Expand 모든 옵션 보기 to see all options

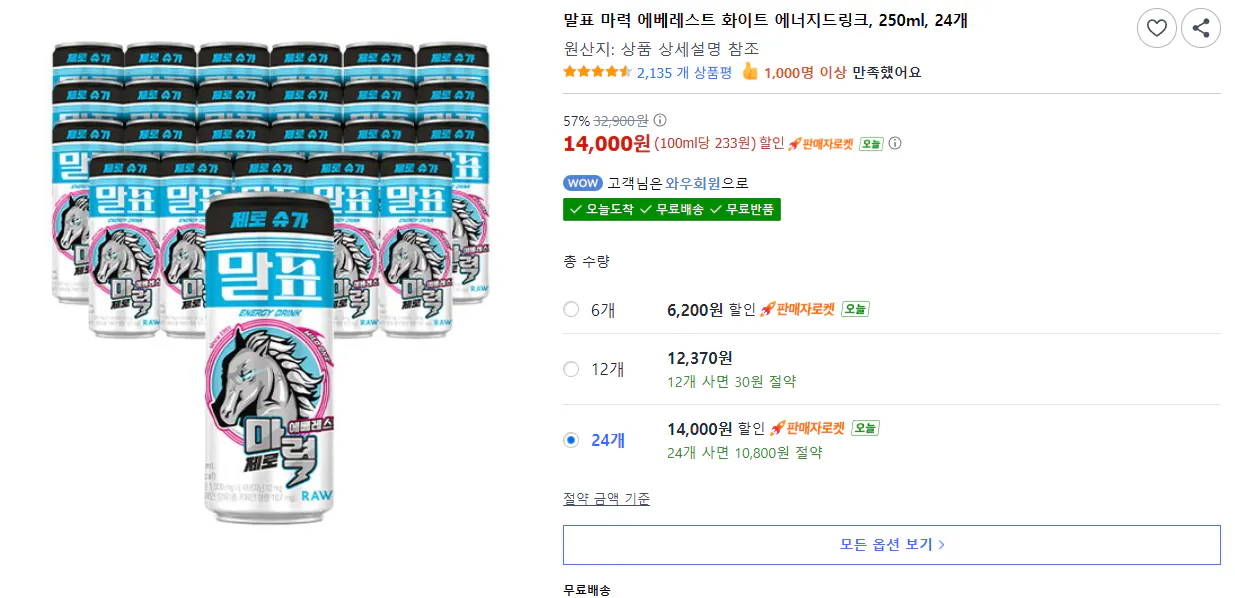[x=892, y=544]
